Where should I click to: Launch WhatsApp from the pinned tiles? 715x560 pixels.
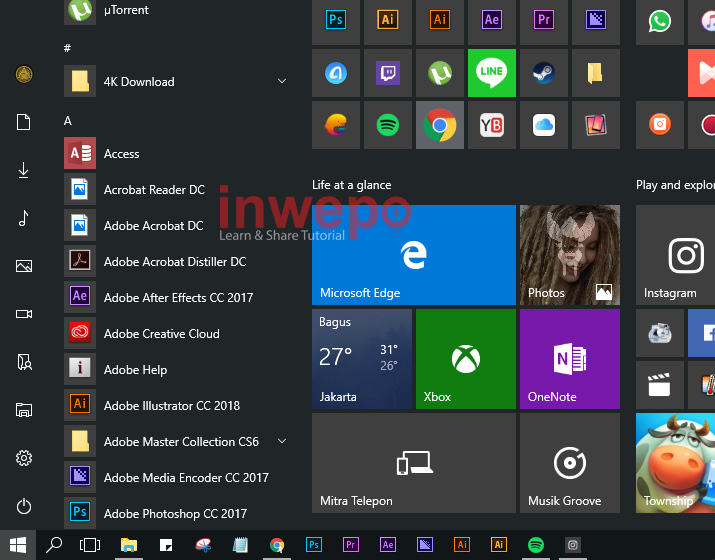click(x=660, y=21)
